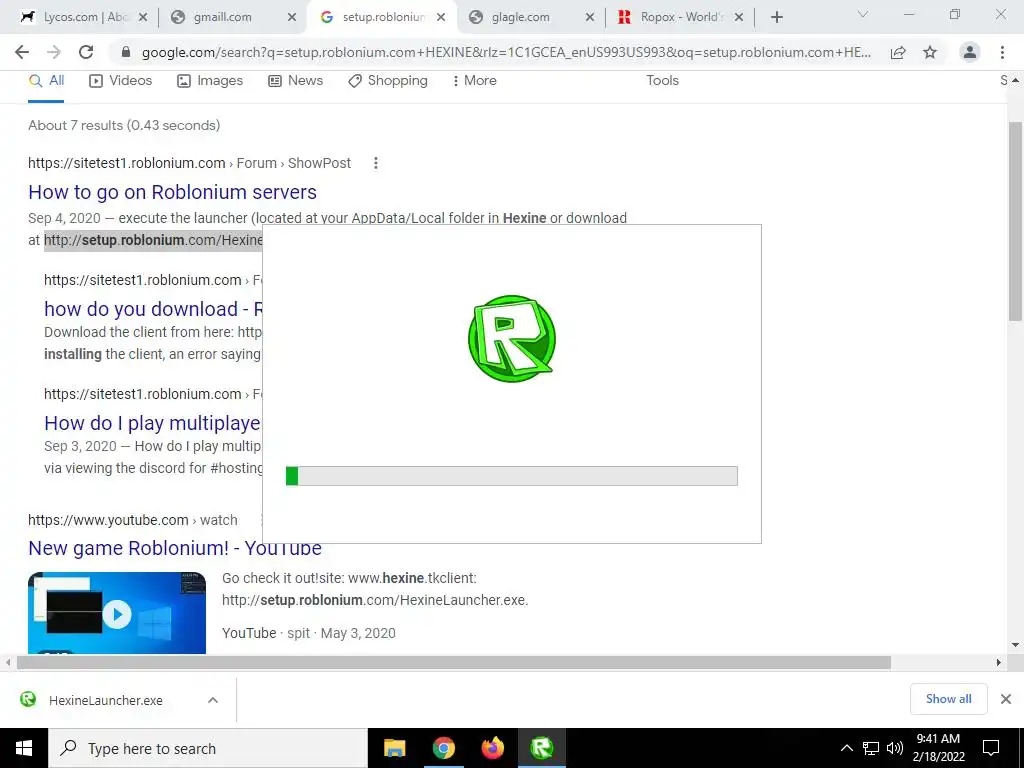Select the Images search filter
The width and height of the screenshot is (1024, 768).
coord(210,80)
